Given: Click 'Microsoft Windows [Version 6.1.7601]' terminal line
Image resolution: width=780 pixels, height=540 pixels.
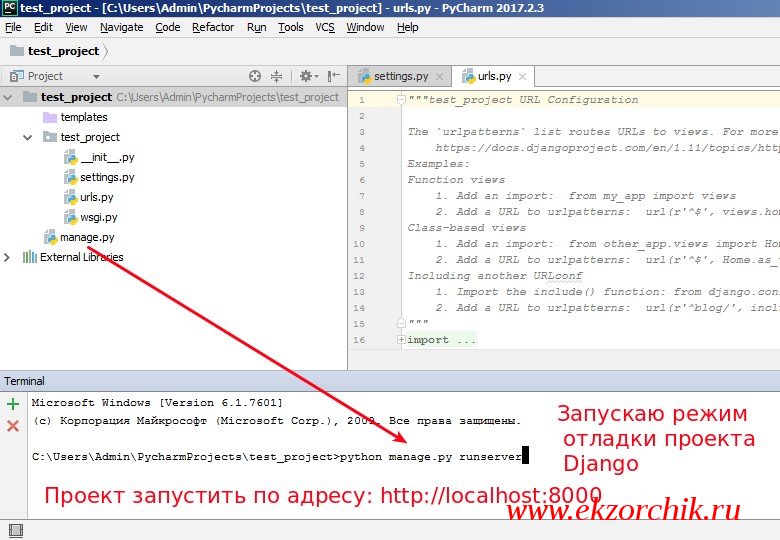Looking at the screenshot, I should (157, 403).
